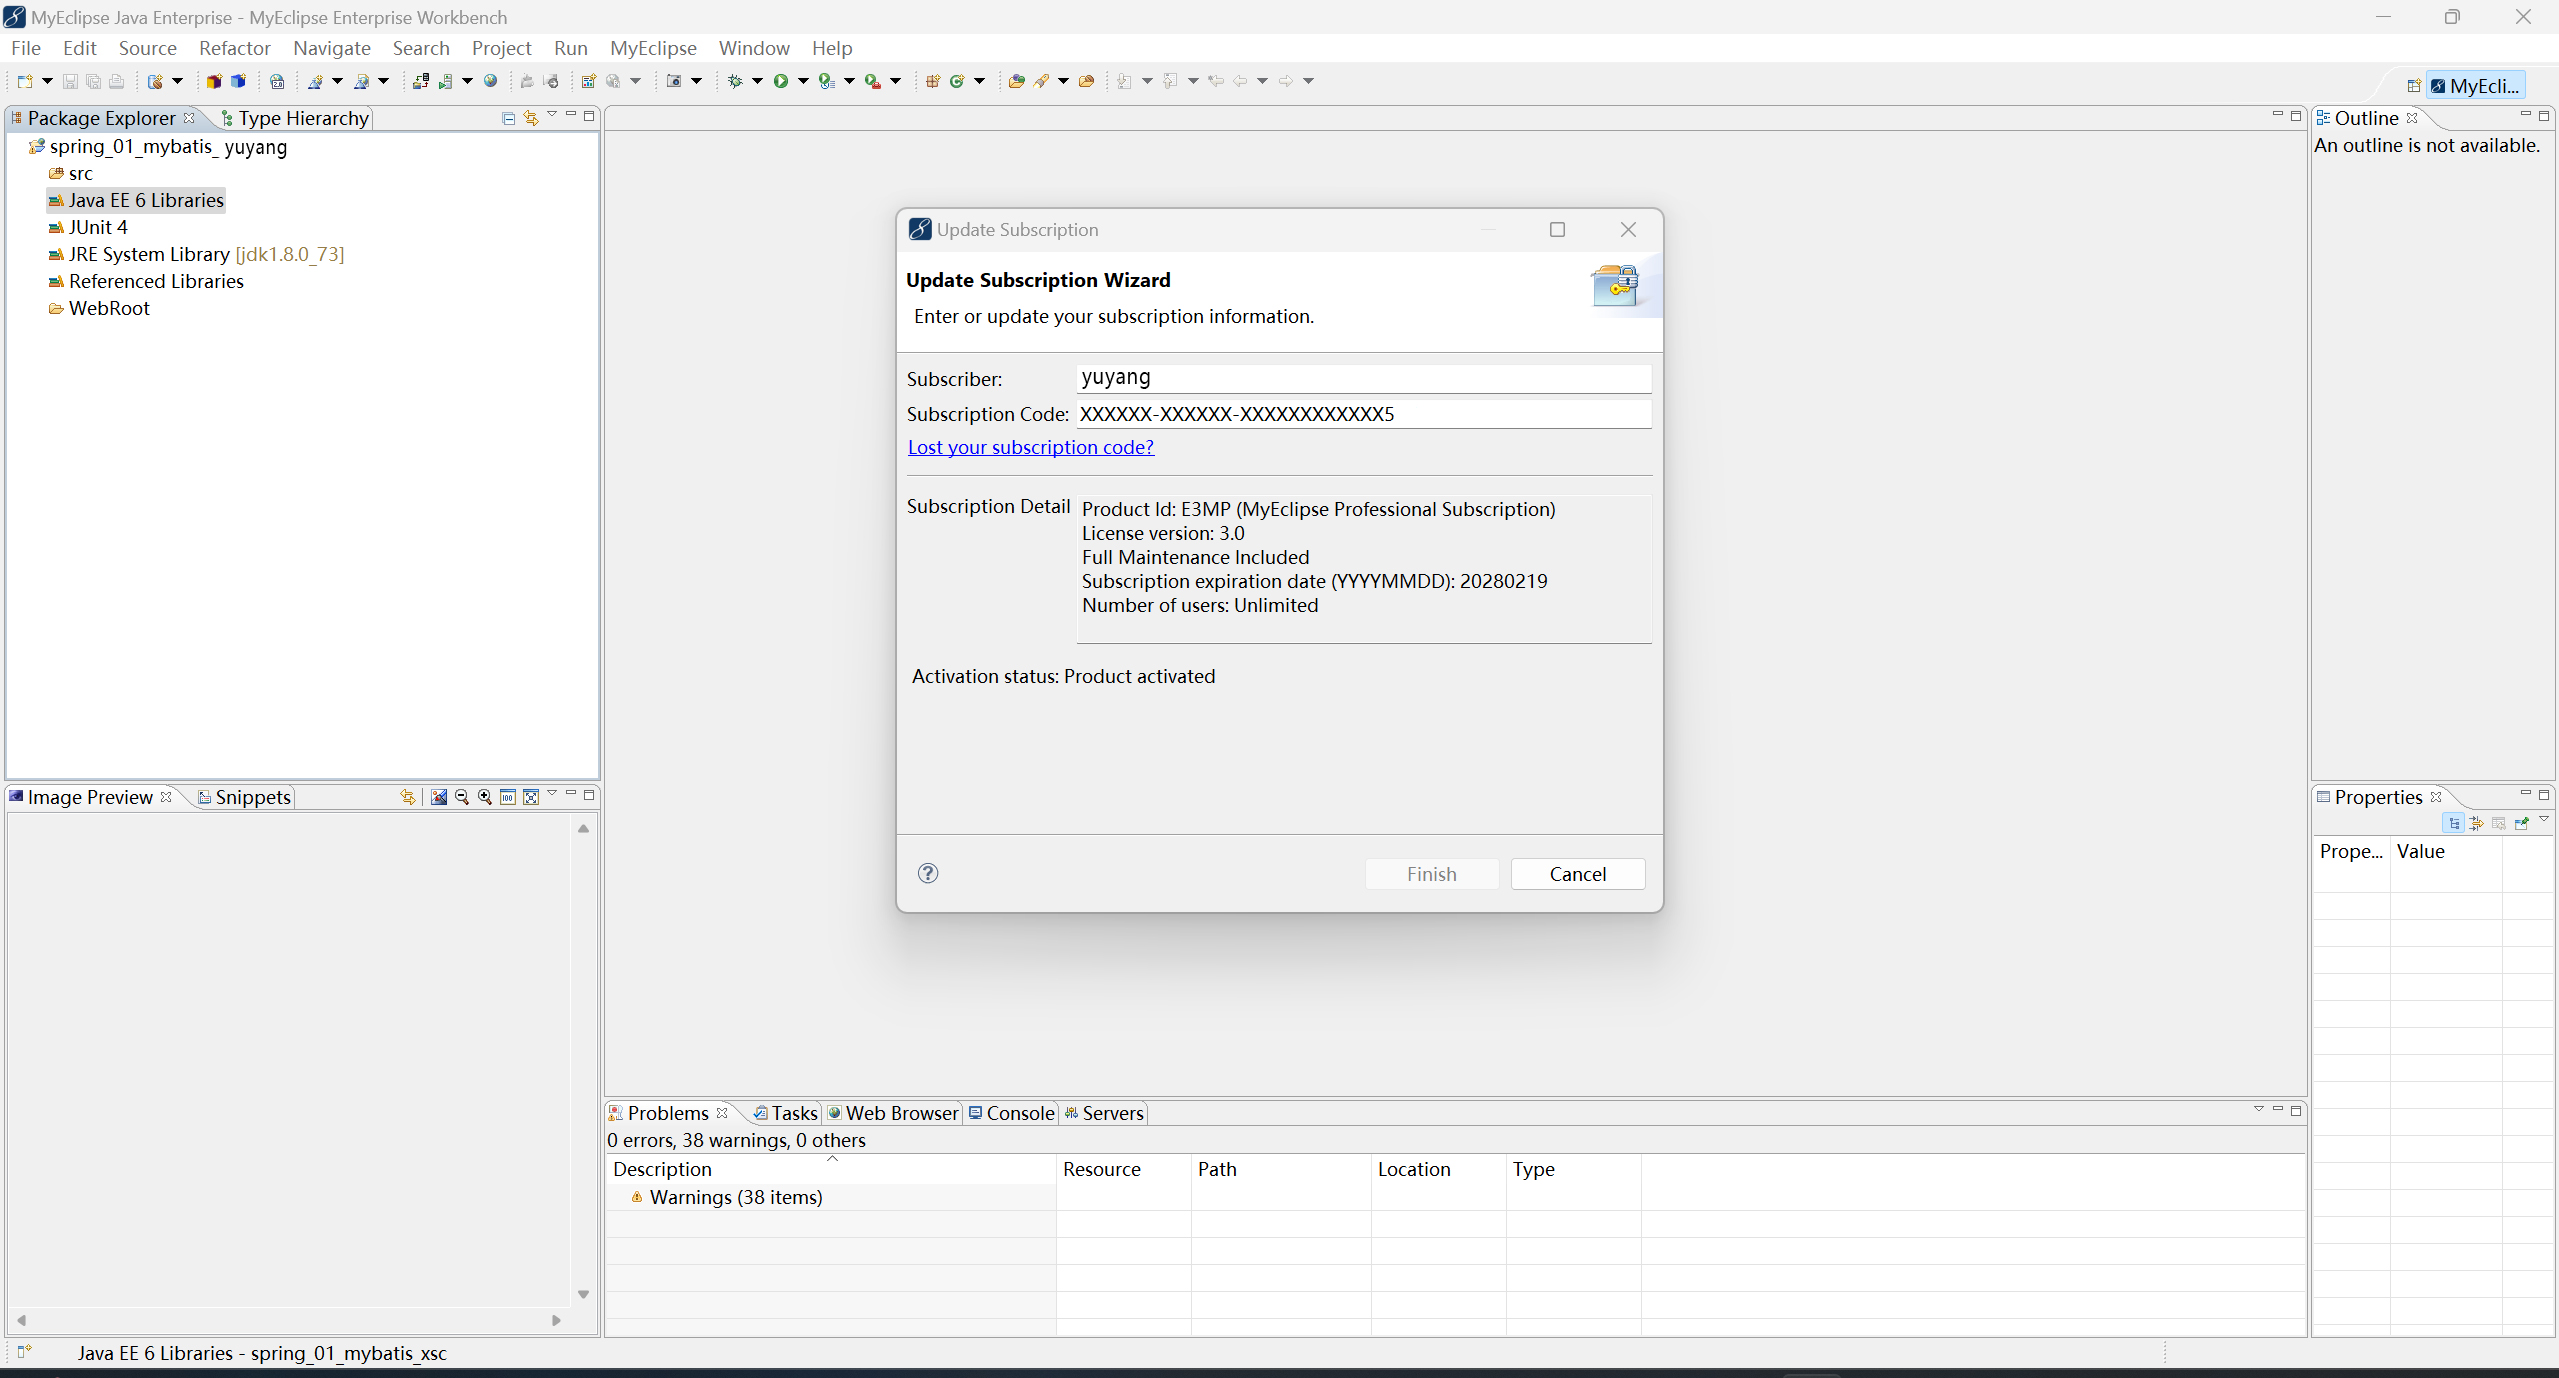
Task: Switch to the Web Browser tab
Action: pos(893,1113)
